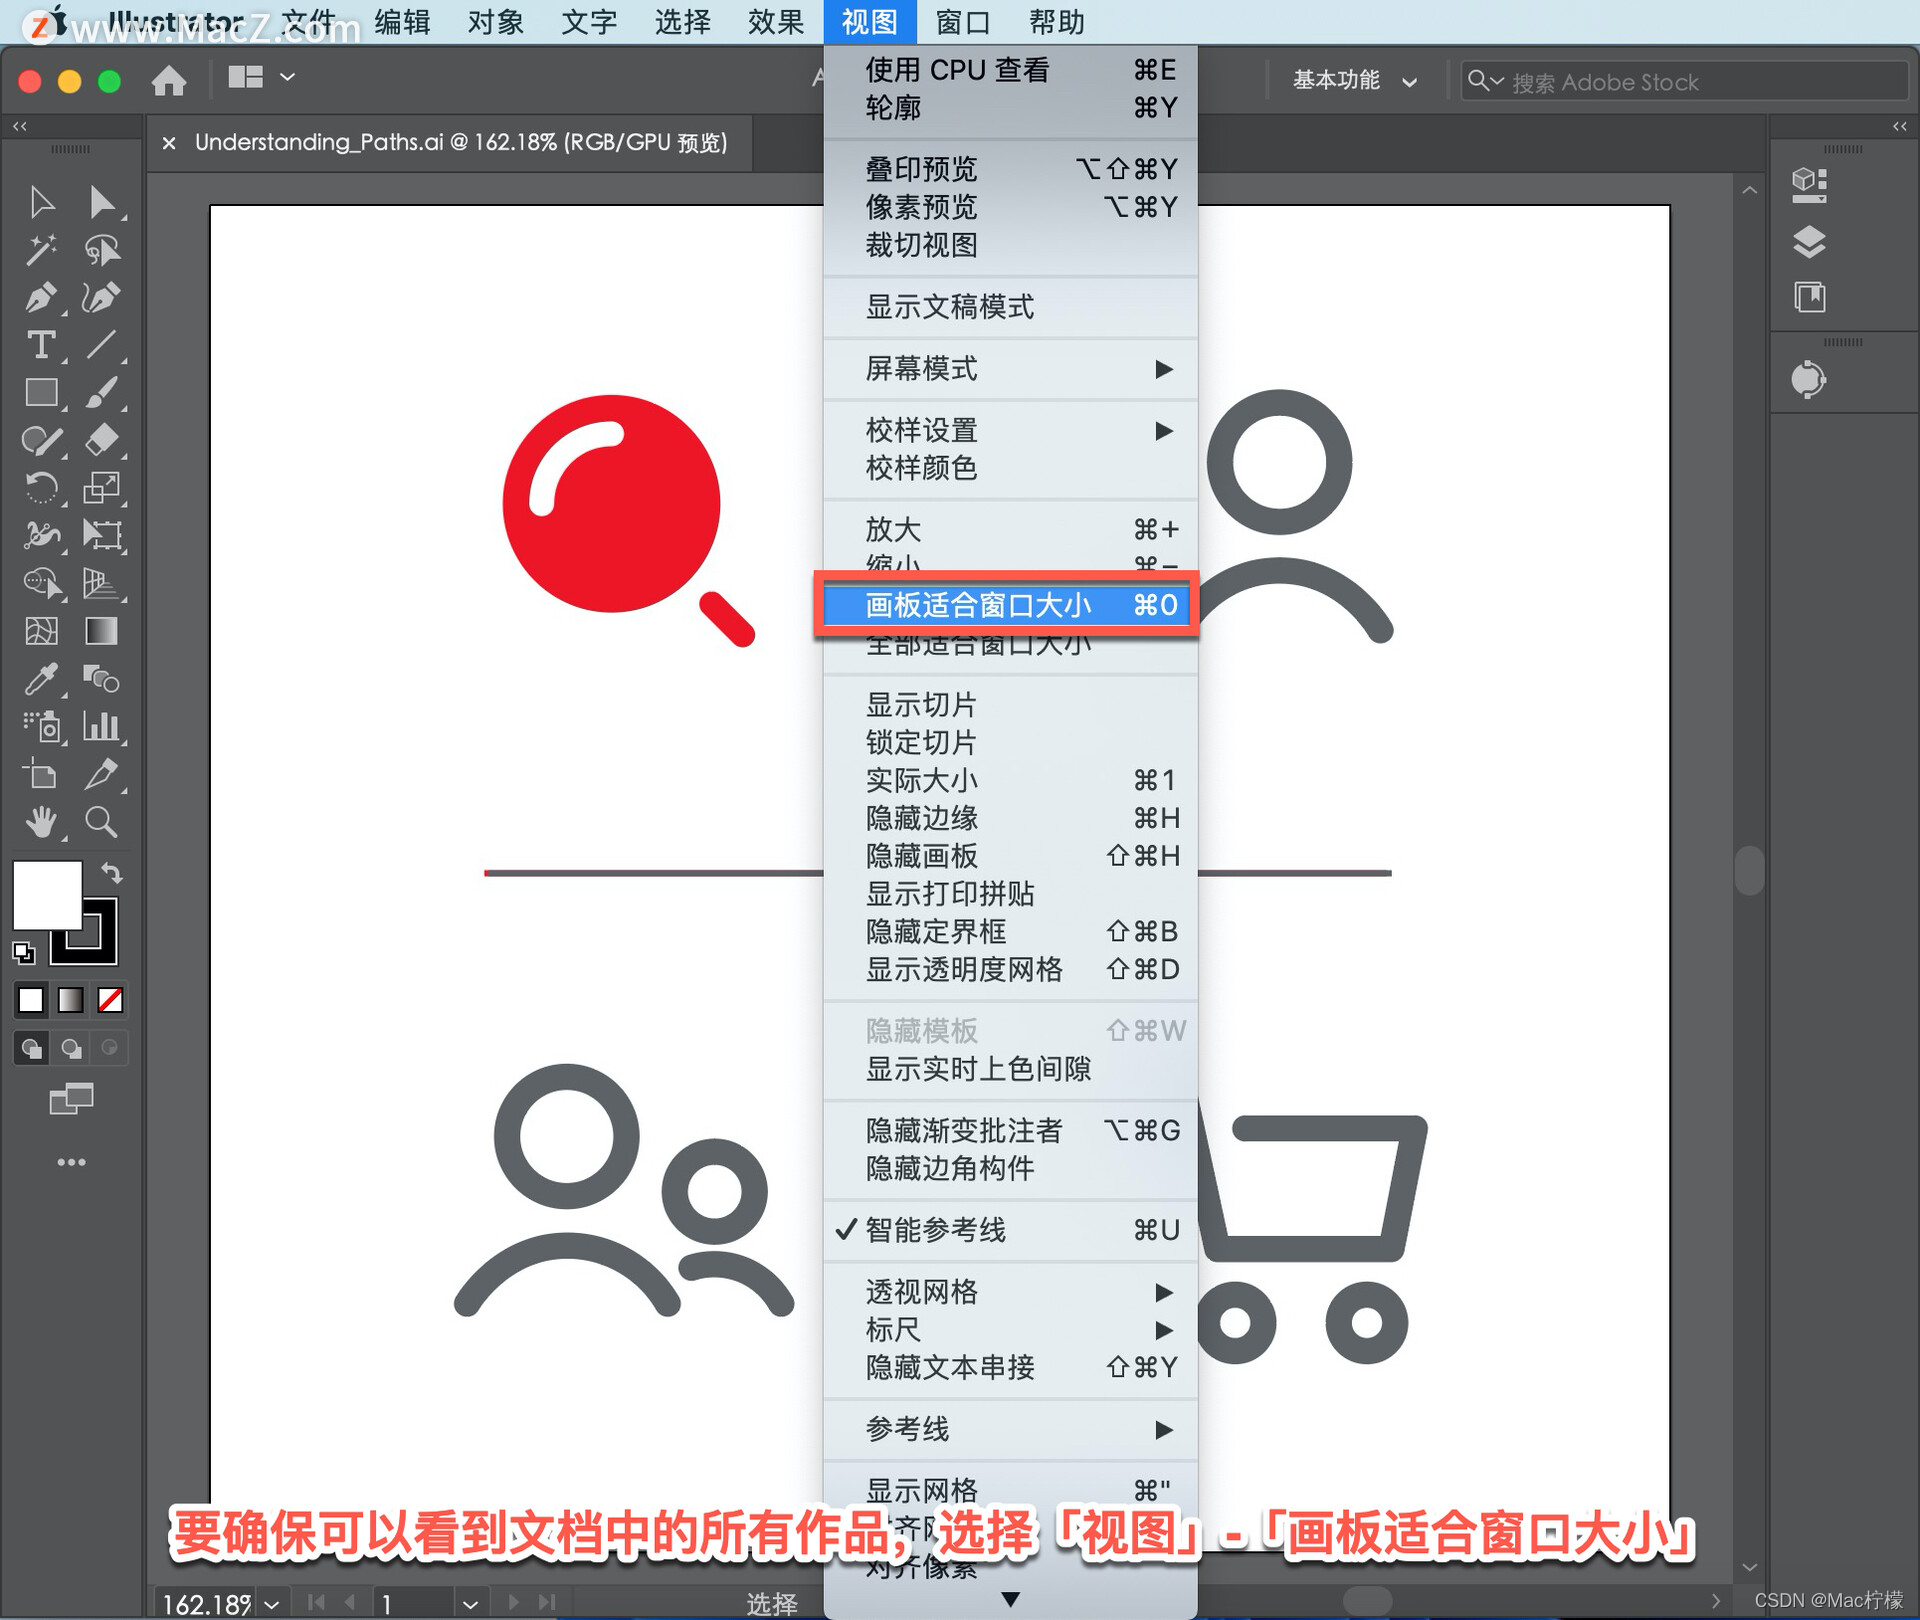Select the Eraser tool
Viewport: 1920px width, 1620px height.
101,440
